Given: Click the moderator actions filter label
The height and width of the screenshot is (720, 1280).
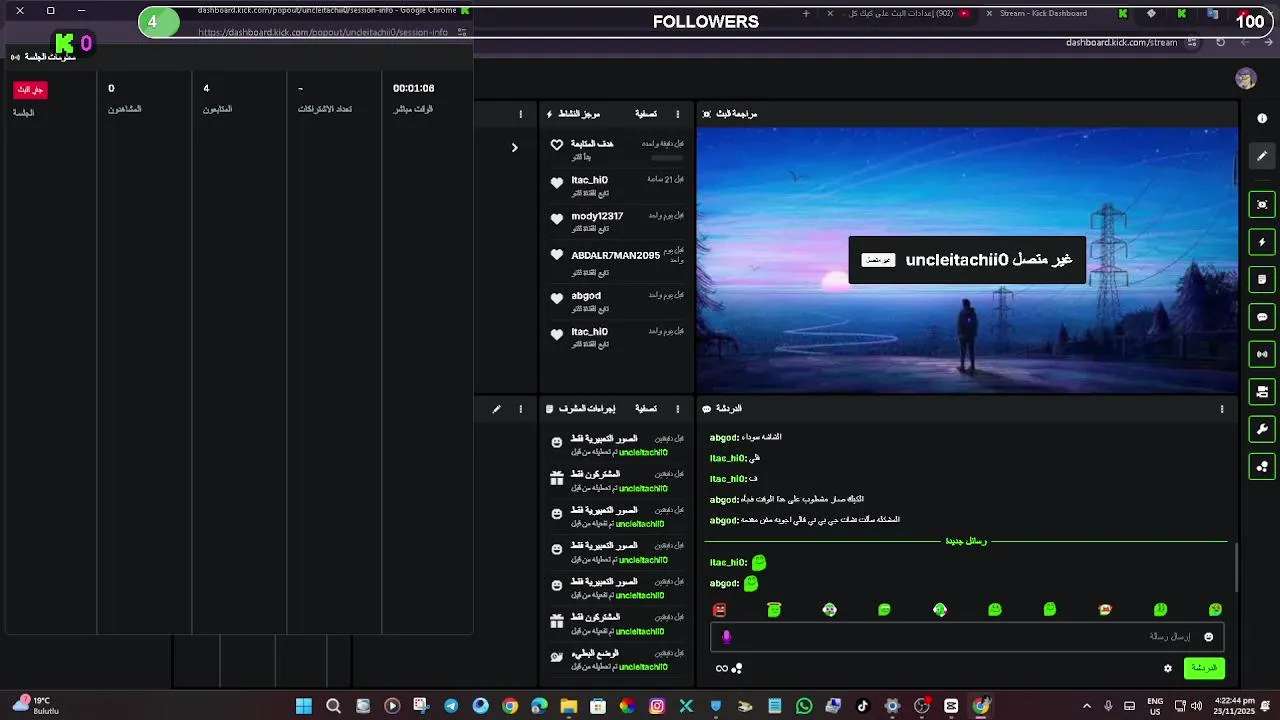Looking at the screenshot, I should point(646,409).
